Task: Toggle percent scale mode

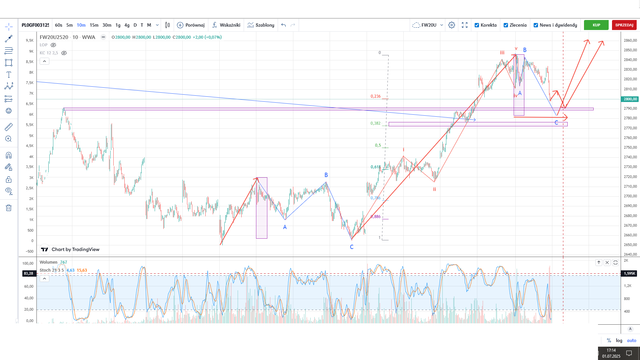Action: click(609, 340)
